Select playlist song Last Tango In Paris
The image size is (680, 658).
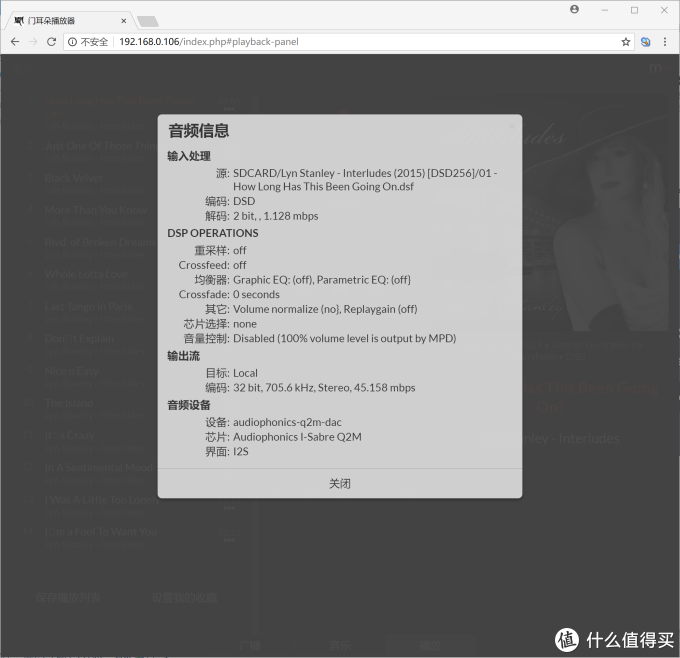click(x=88, y=307)
